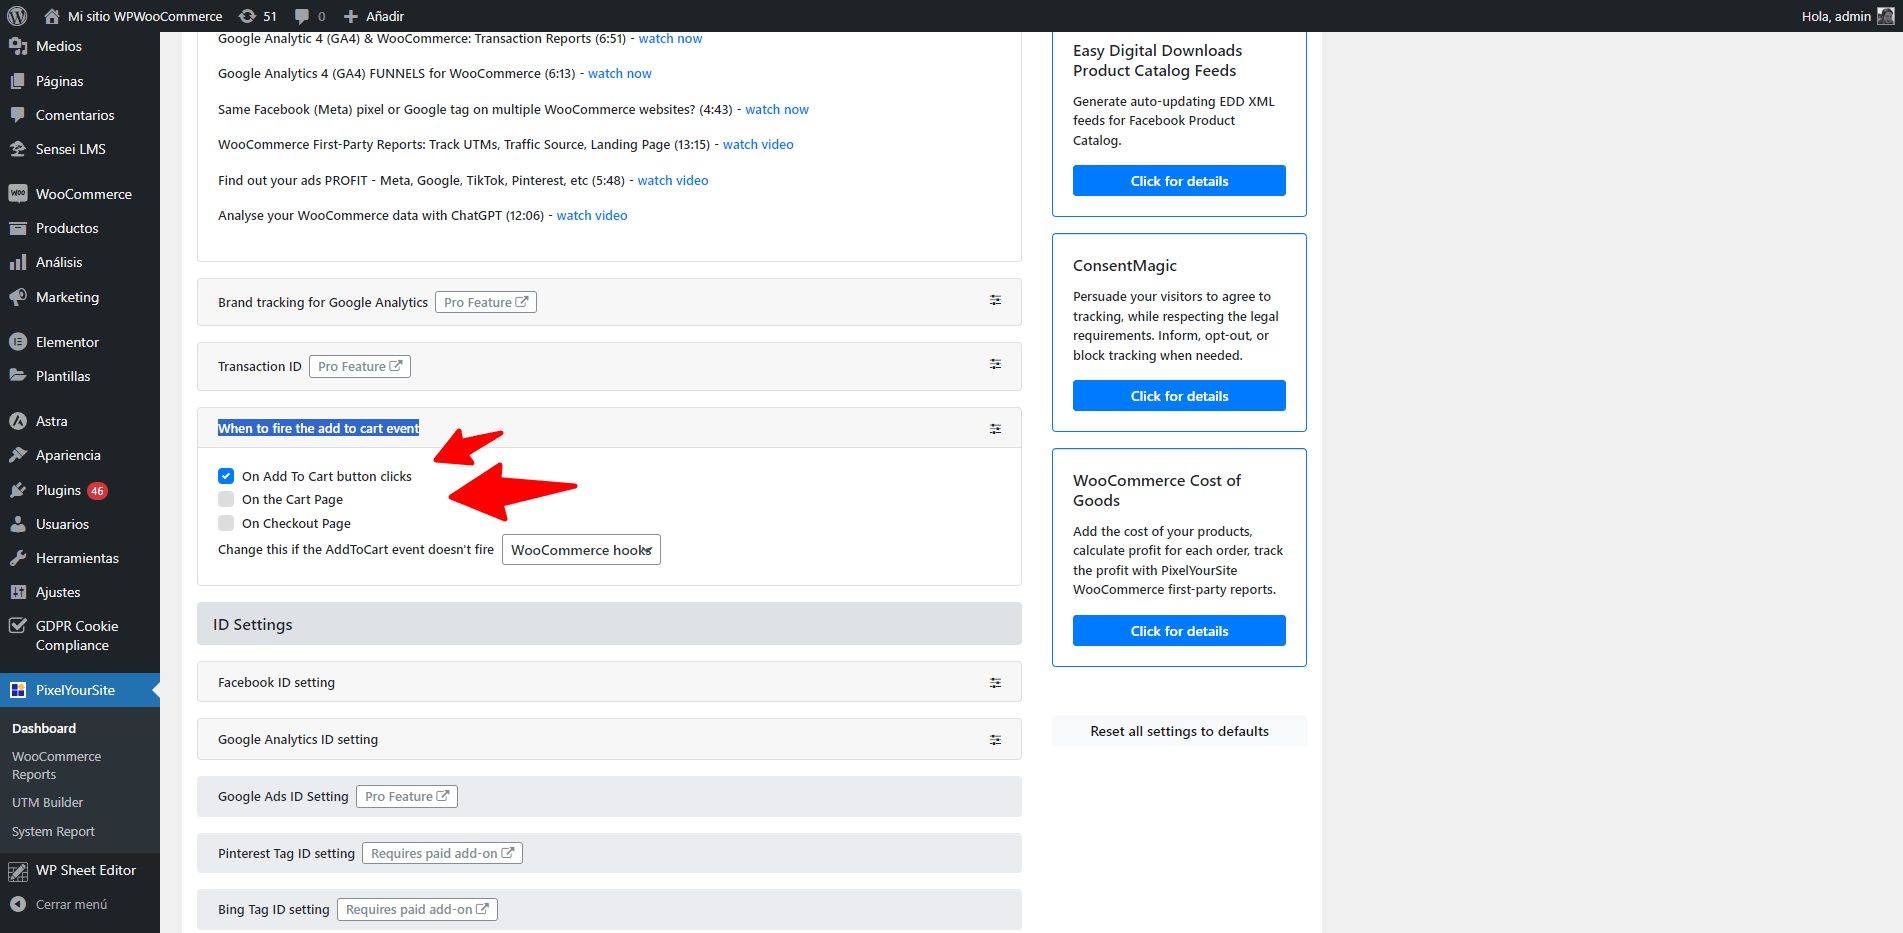Click details button for ConsentMagic
The width and height of the screenshot is (1903, 933).
pyautogui.click(x=1179, y=396)
